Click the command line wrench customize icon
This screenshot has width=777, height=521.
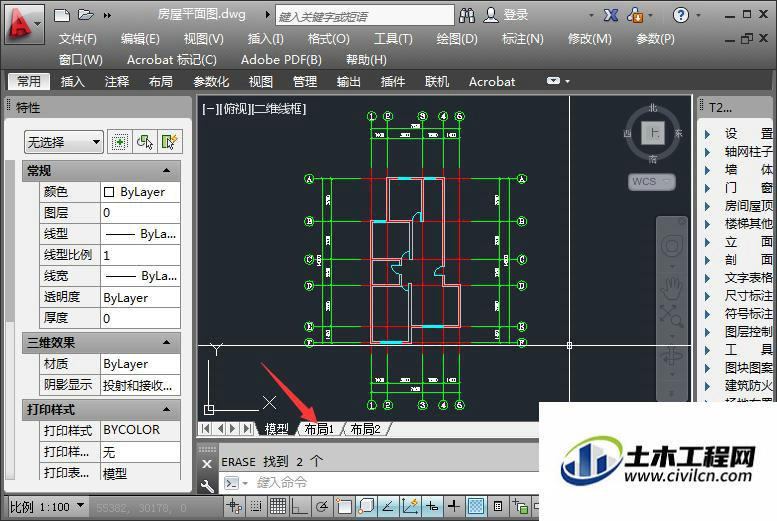point(207,485)
